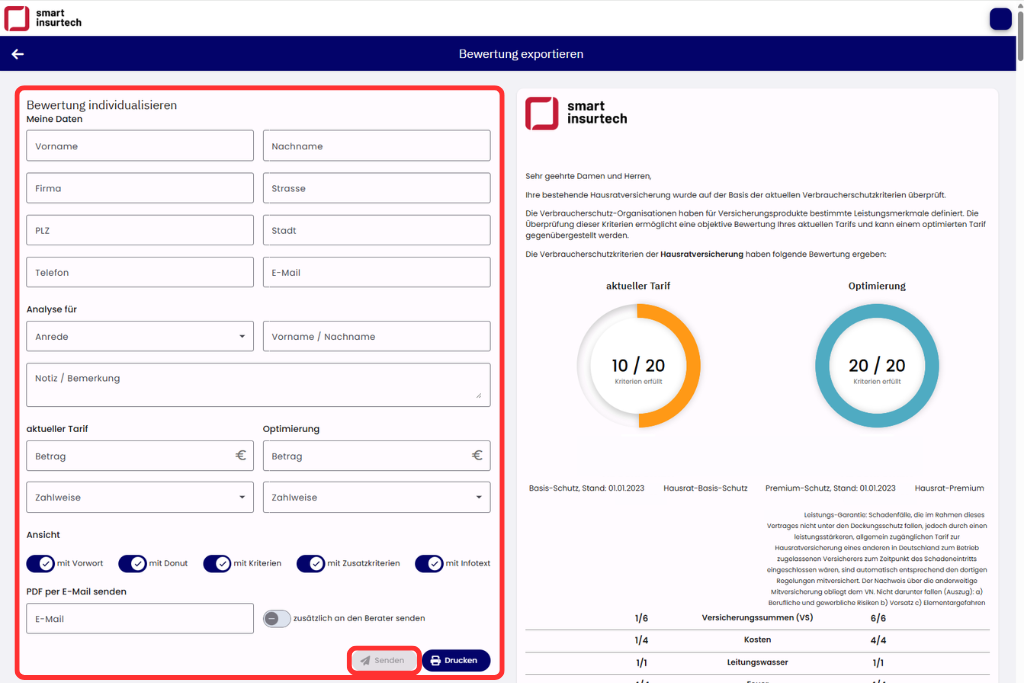Turn off the 'mit Donut' switch
1024x683 pixels.
tap(132, 564)
